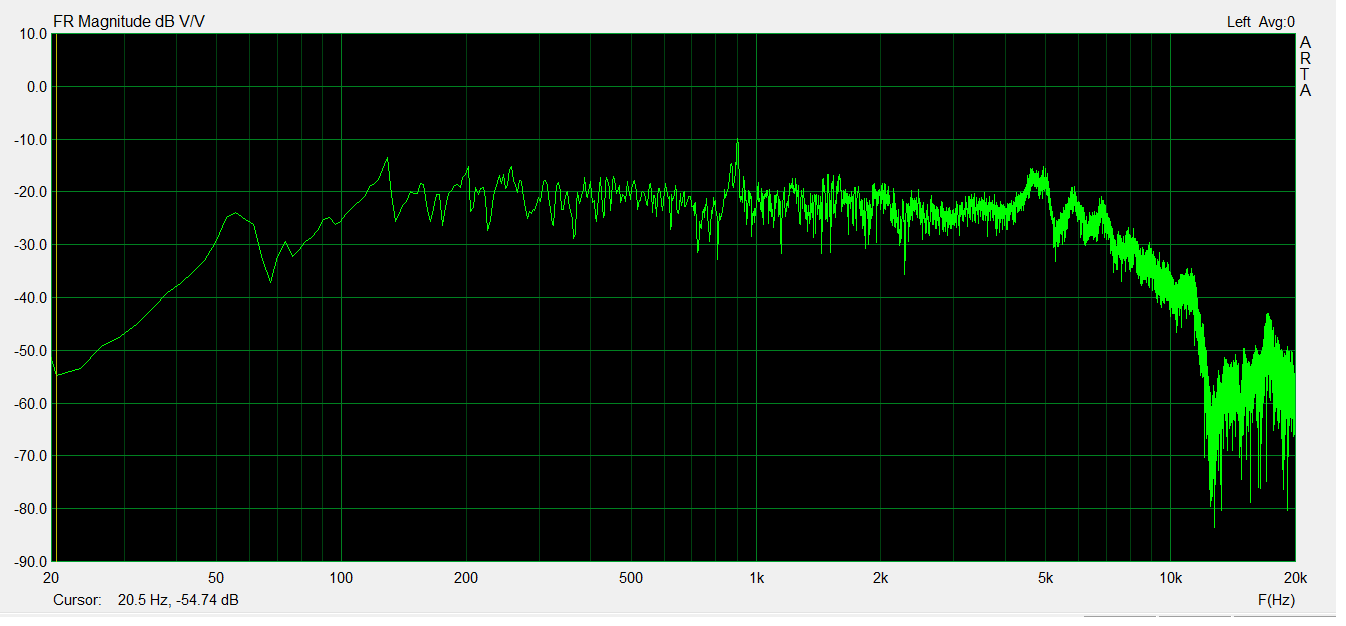Viewport: 1346px width, 626px height.
Task: Click the '-90.0' dB axis label
Action: [31, 562]
